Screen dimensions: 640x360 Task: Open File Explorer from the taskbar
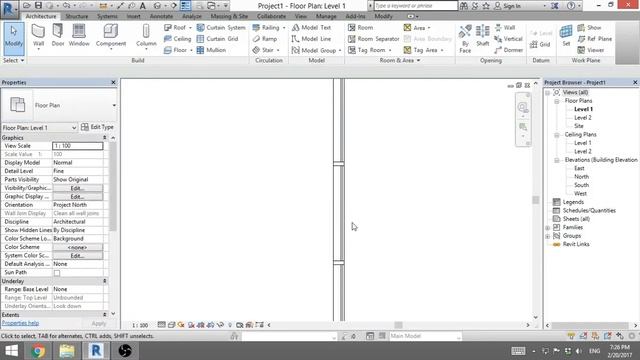[x=67, y=351]
